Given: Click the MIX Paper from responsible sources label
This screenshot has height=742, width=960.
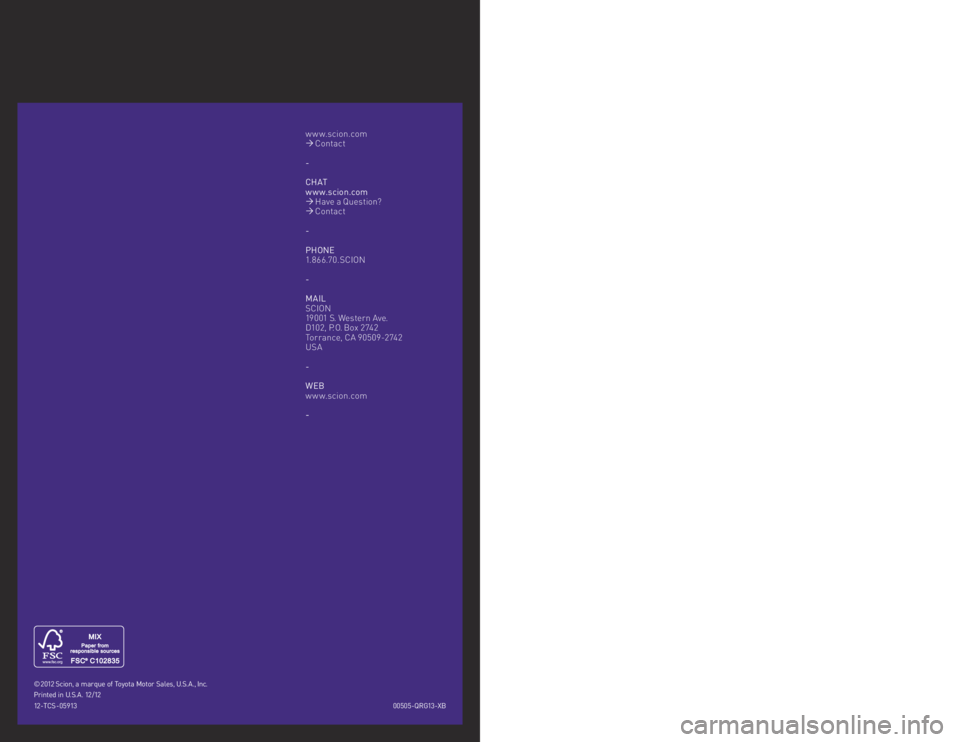Looking at the screenshot, I should pos(95,644).
